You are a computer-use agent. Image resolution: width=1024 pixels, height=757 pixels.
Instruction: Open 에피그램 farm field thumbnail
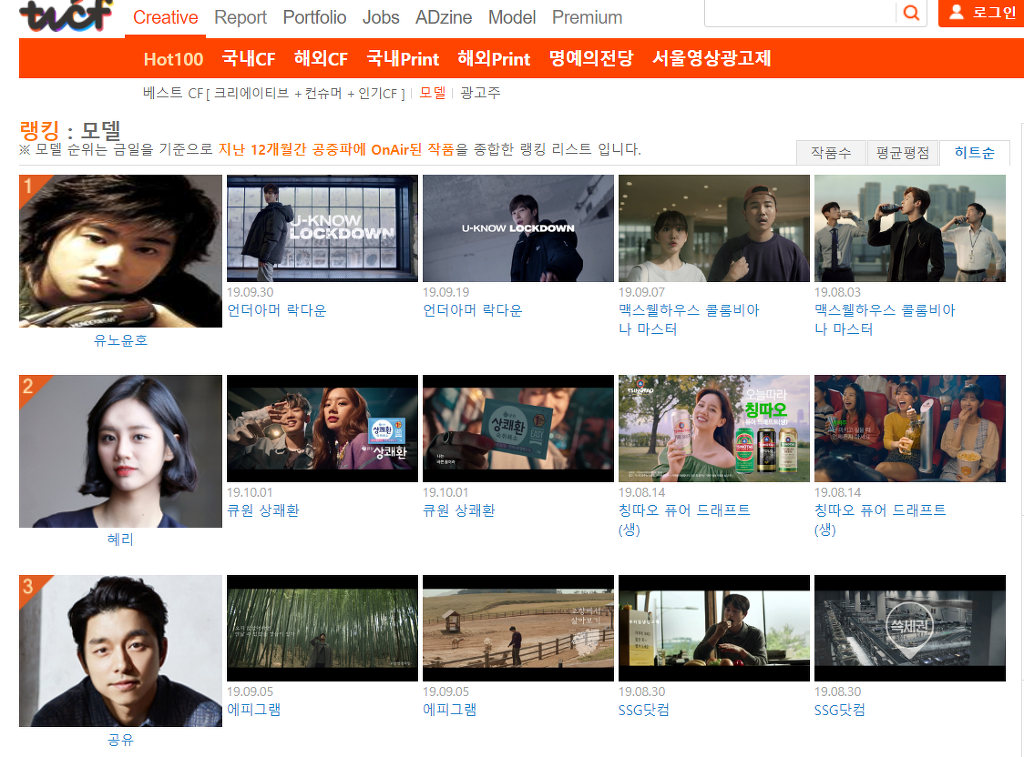pos(518,628)
